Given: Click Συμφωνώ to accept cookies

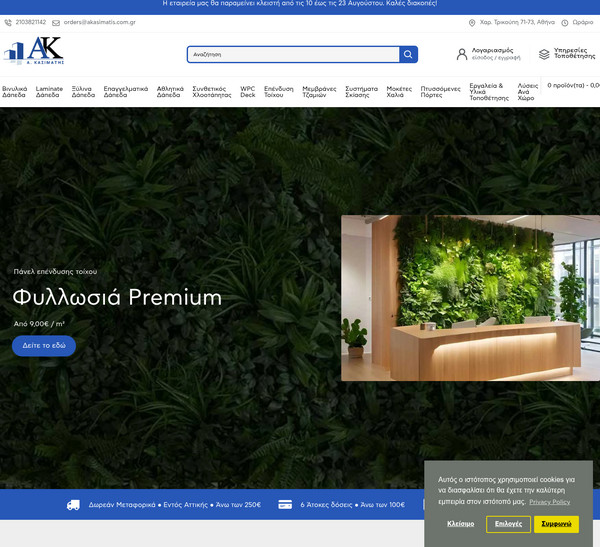Looking at the screenshot, I should tap(556, 524).
